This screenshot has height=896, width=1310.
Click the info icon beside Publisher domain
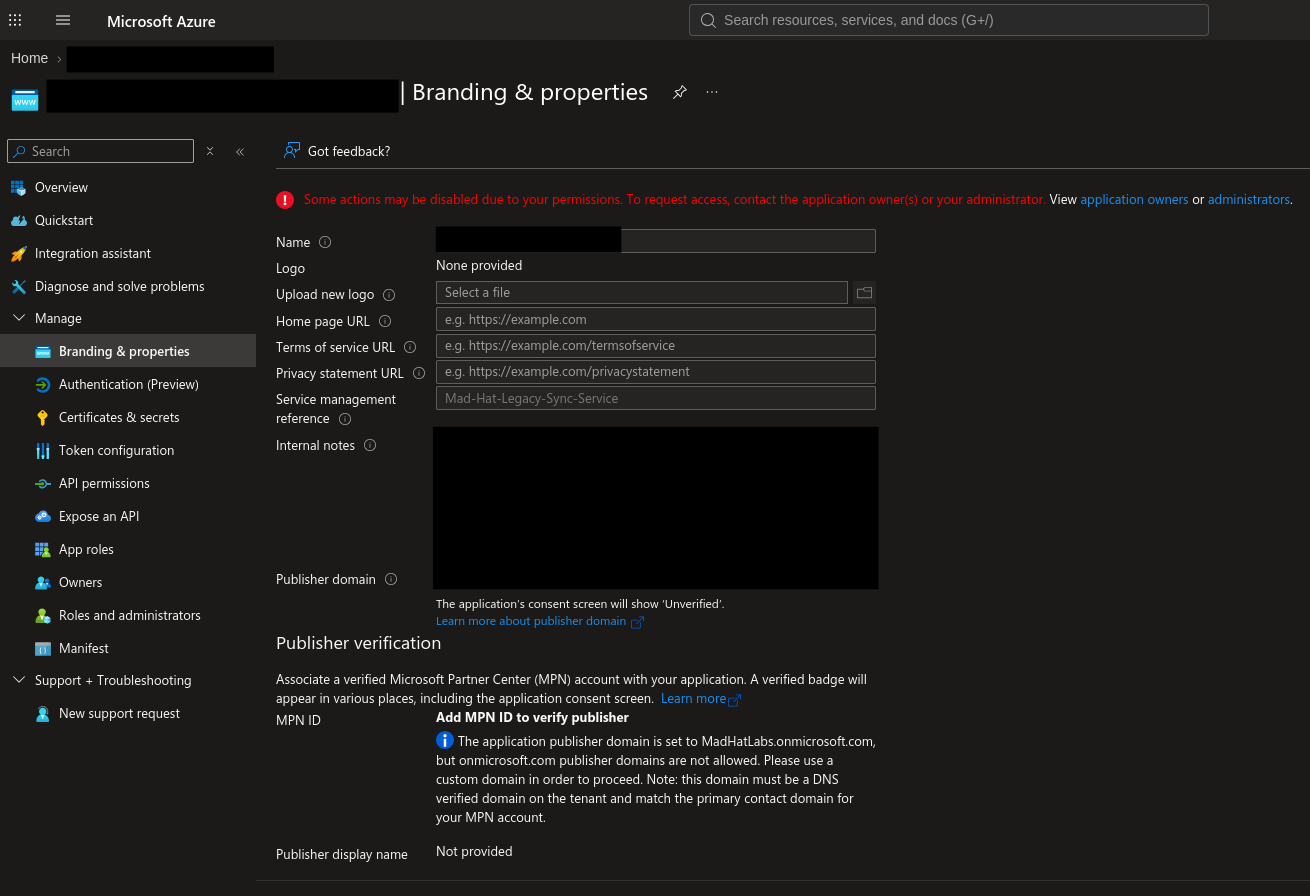click(391, 579)
